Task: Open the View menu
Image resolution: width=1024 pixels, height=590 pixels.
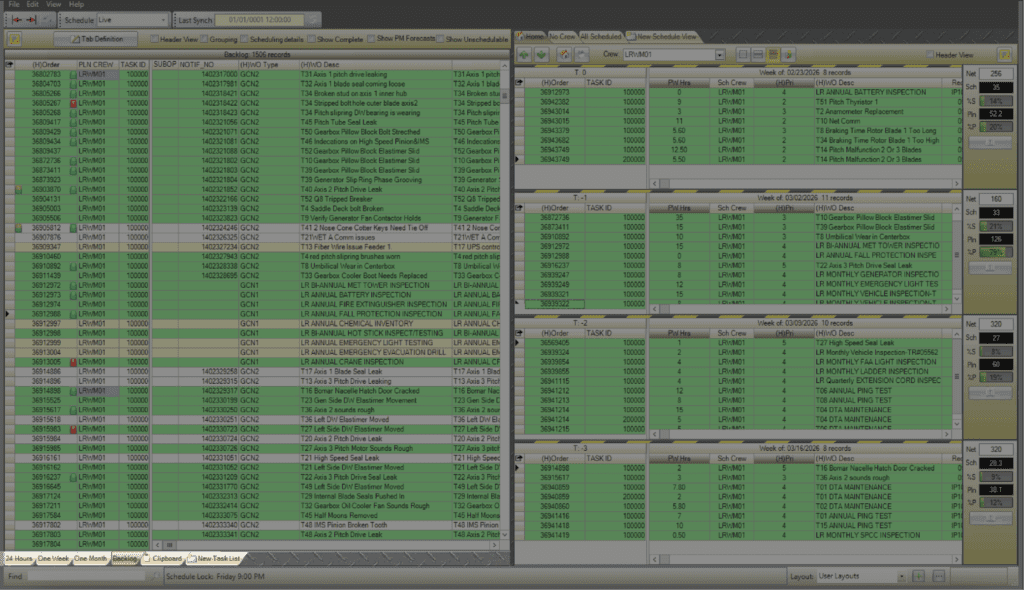Action: tap(54, 5)
